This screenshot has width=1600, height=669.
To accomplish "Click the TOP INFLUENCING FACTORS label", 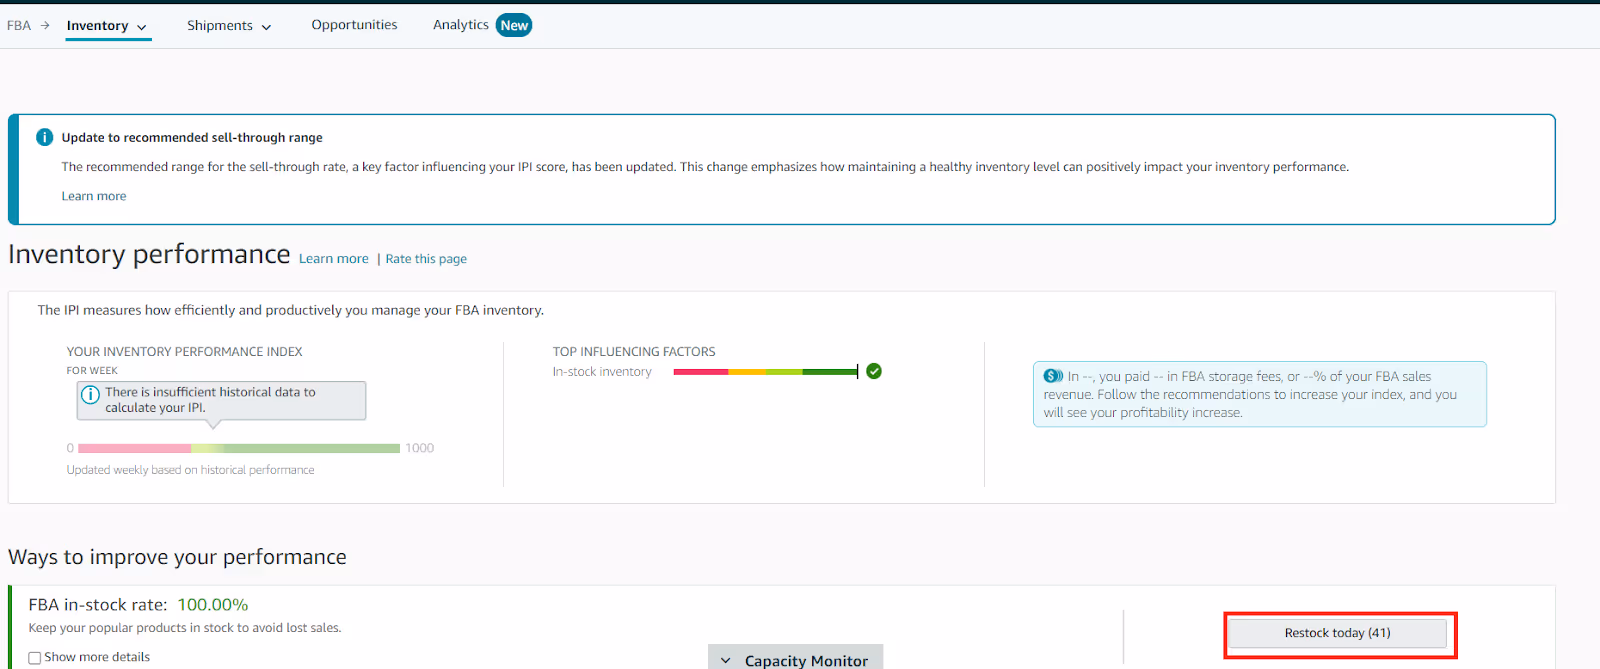I will 634,352.
